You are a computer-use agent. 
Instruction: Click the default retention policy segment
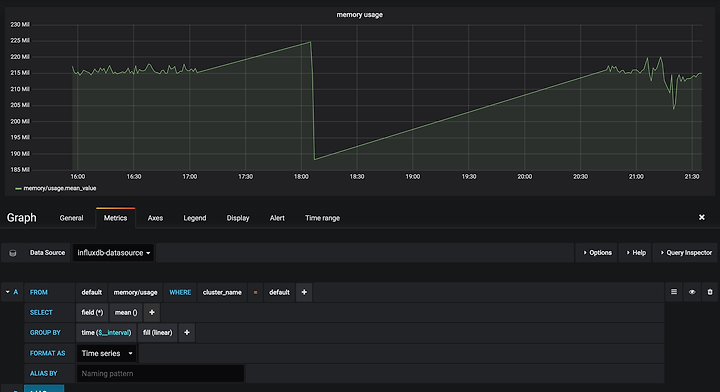coord(91,292)
